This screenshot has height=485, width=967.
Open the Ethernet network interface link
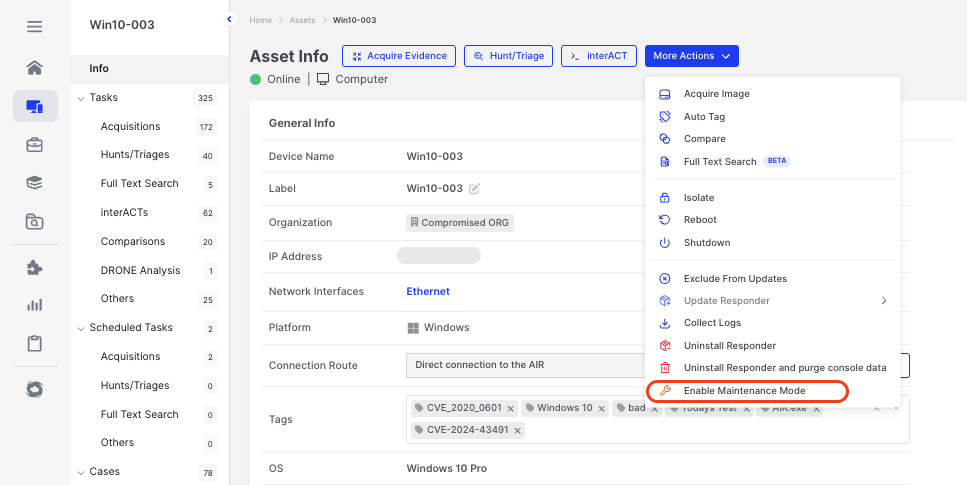pos(428,292)
